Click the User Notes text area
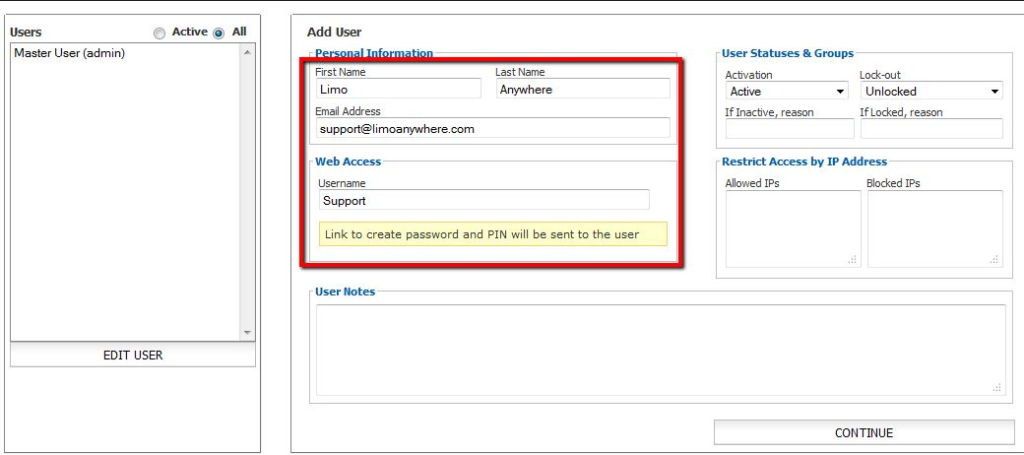The height and width of the screenshot is (455, 1024). pyautogui.click(x=660, y=350)
